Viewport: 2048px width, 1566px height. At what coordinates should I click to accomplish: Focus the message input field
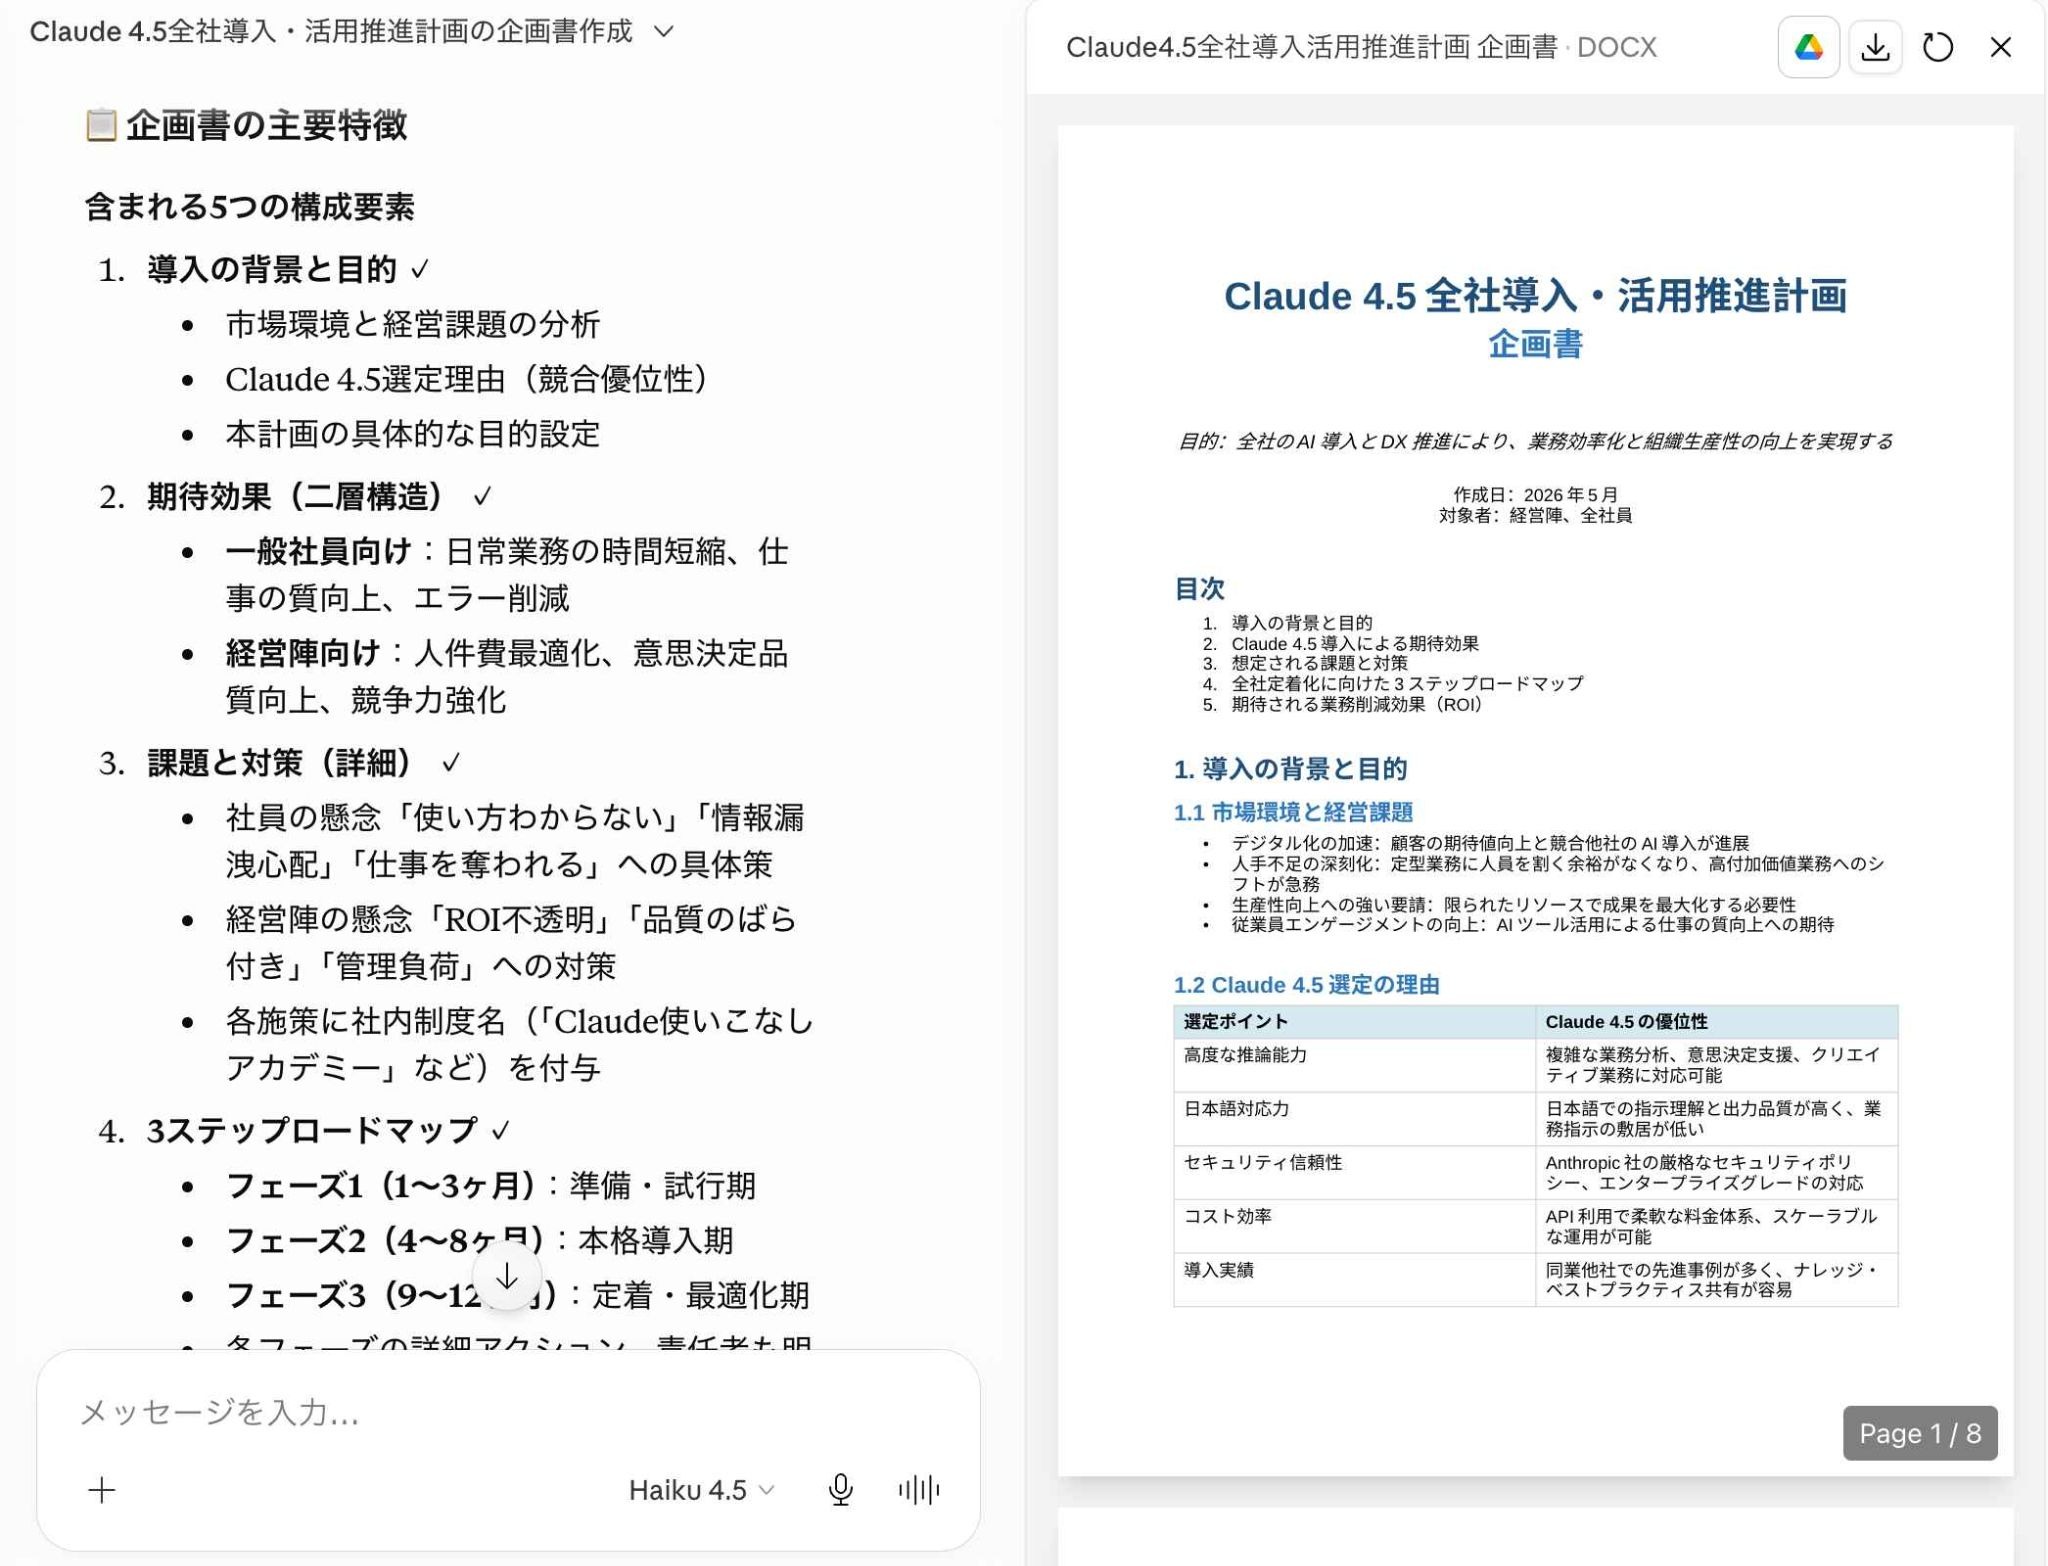tap(508, 1412)
